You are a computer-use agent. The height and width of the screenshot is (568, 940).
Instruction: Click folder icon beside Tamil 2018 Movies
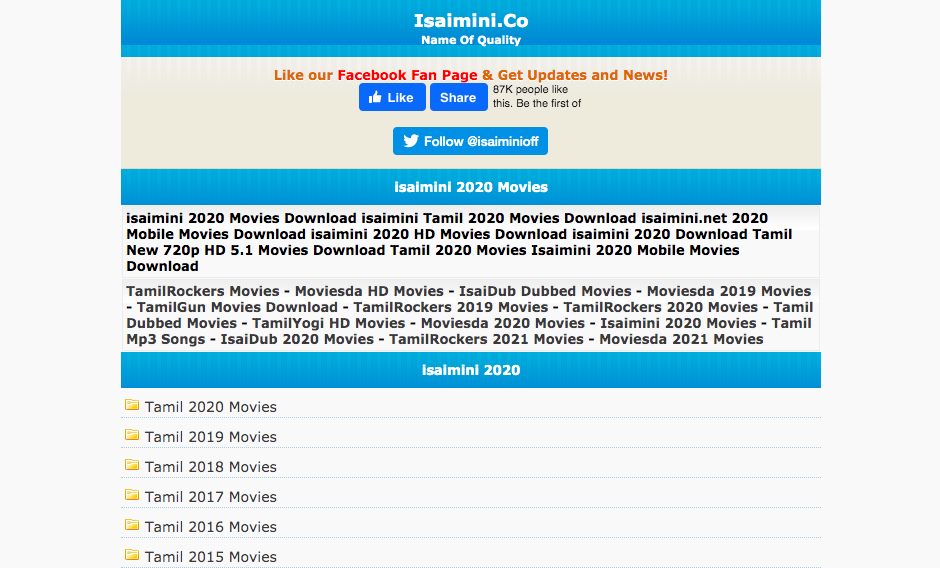pos(131,465)
